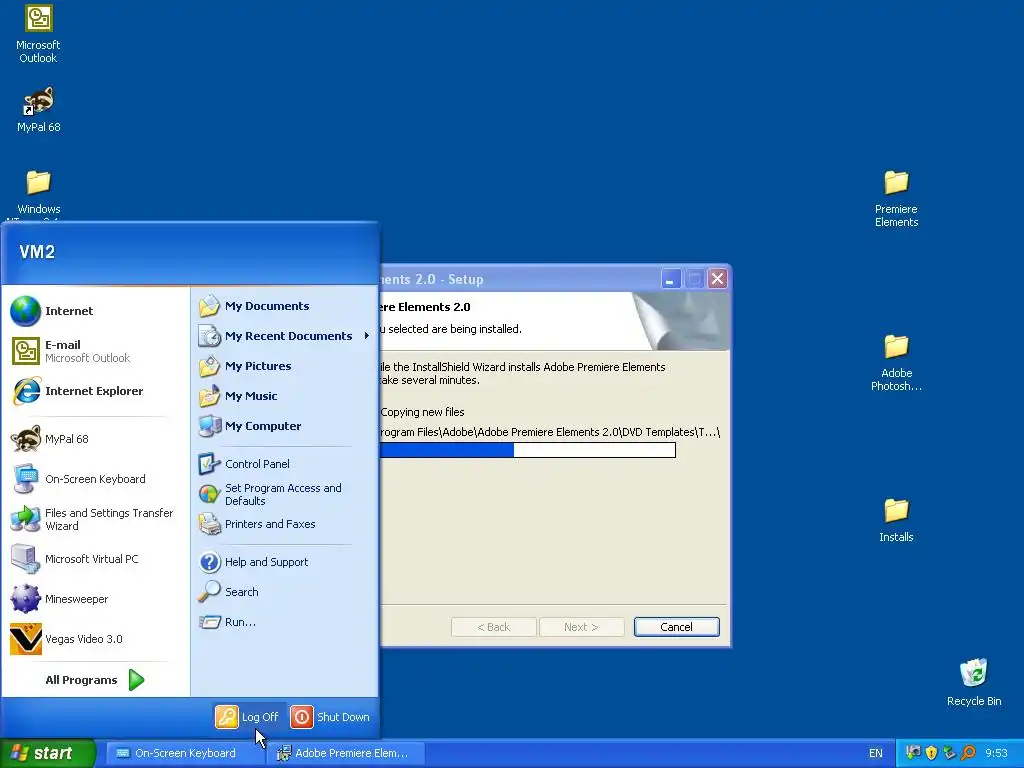1024x768 pixels.
Task: Open My Documents in the Start menu
Action: pos(285,306)
